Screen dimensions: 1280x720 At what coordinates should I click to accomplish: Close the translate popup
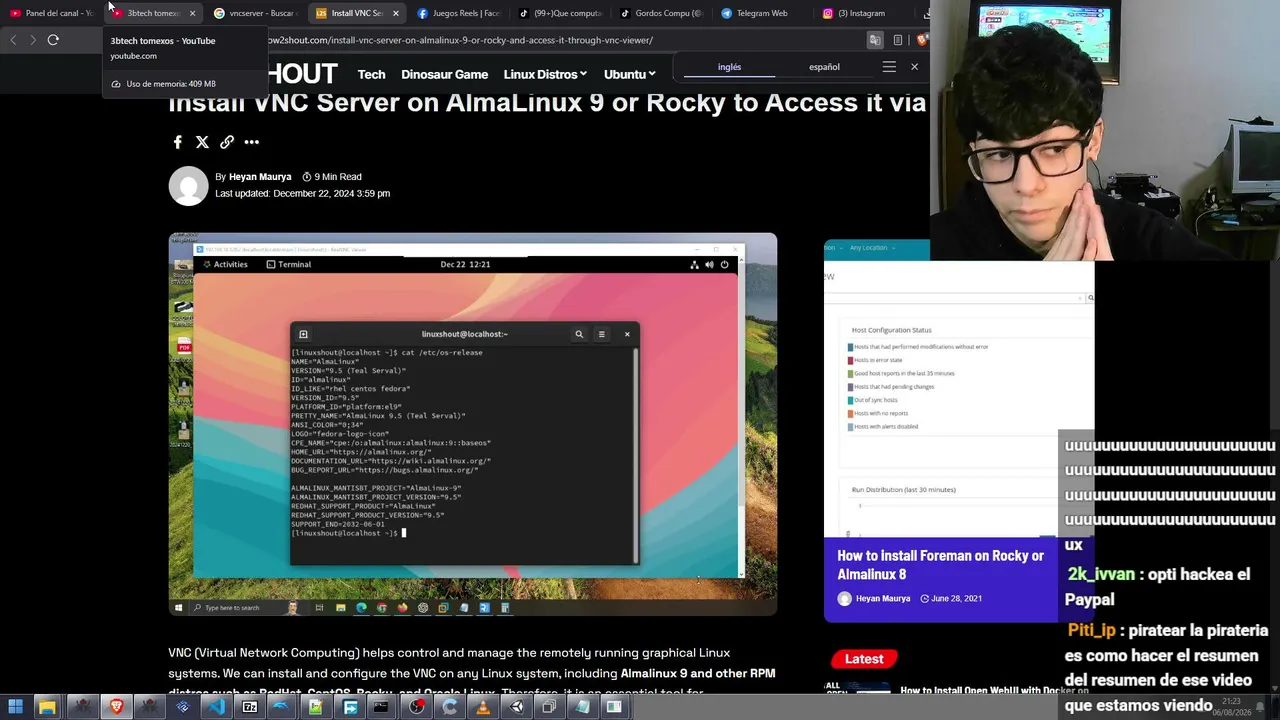[x=914, y=67]
